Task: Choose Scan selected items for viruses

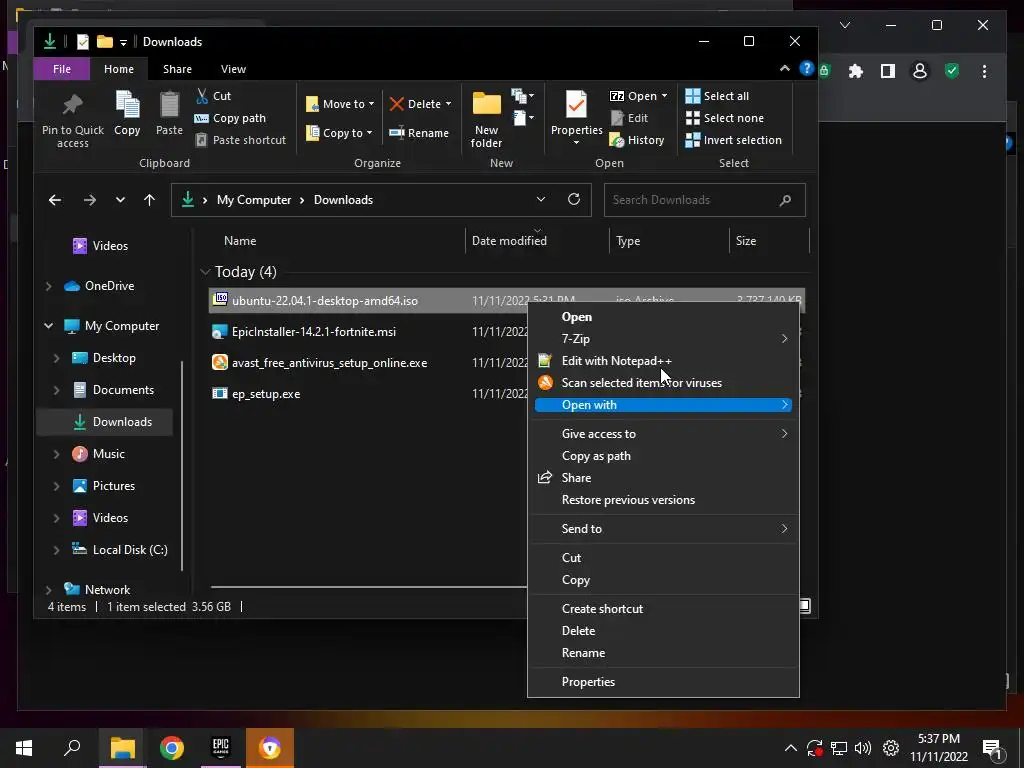Action: click(663, 383)
